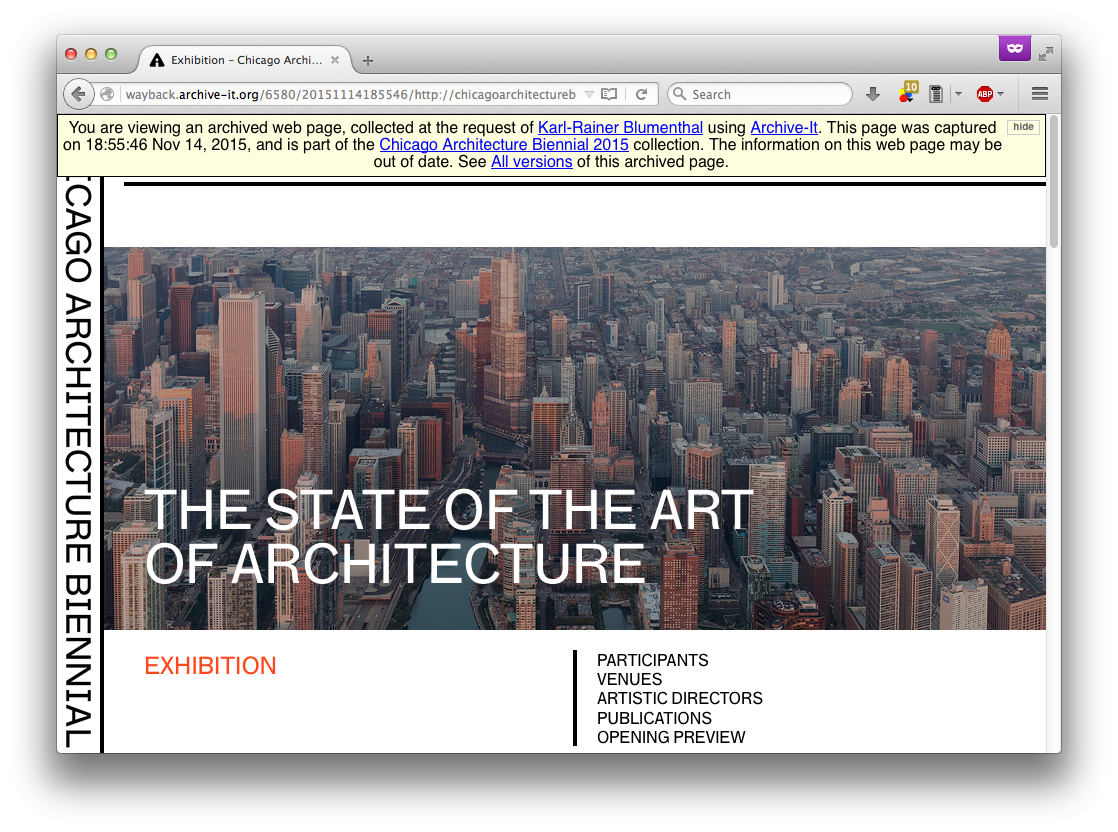
Task: Open the Archive-It link
Action: pyautogui.click(x=784, y=128)
